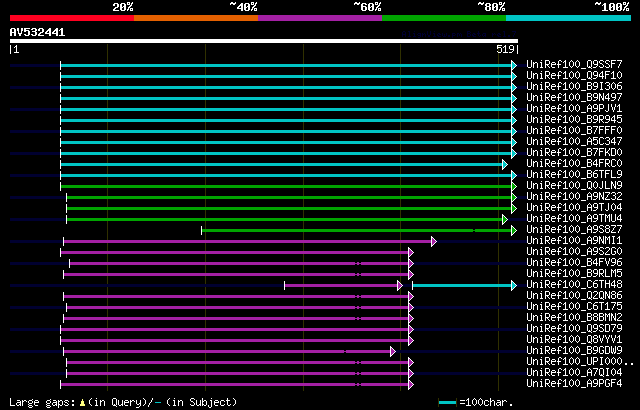Click the cyan 100char scale marker
Screen dimensions: 640x410
tap(447, 403)
